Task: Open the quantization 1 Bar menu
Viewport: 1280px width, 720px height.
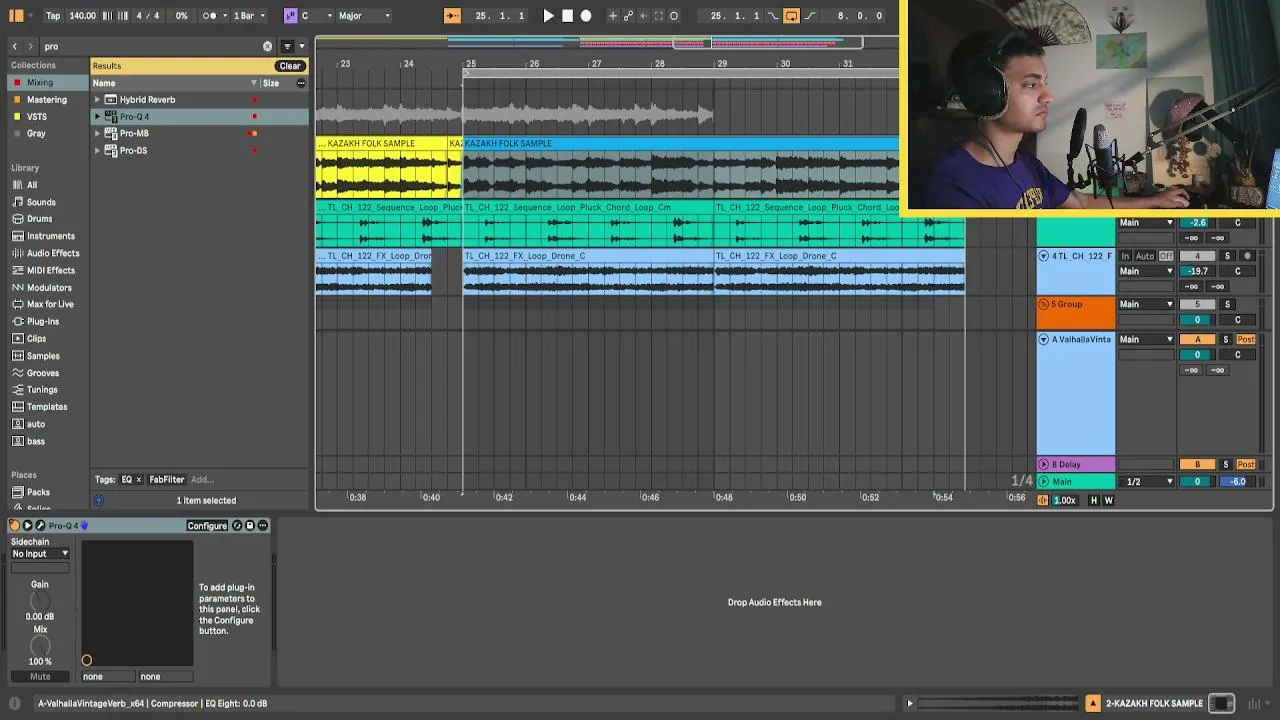Action: click(248, 16)
